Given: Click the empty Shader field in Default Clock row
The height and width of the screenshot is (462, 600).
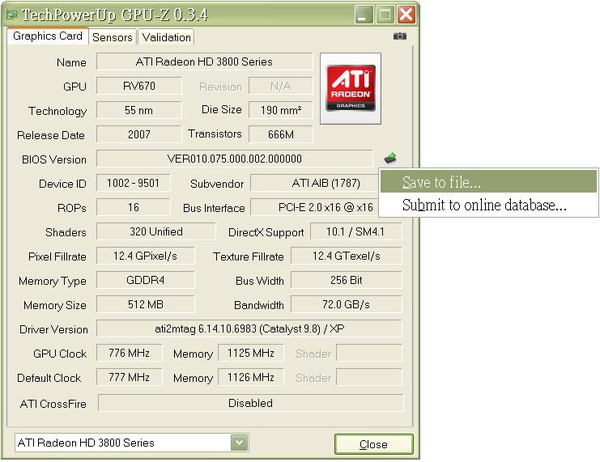Looking at the screenshot, I should 369,377.
